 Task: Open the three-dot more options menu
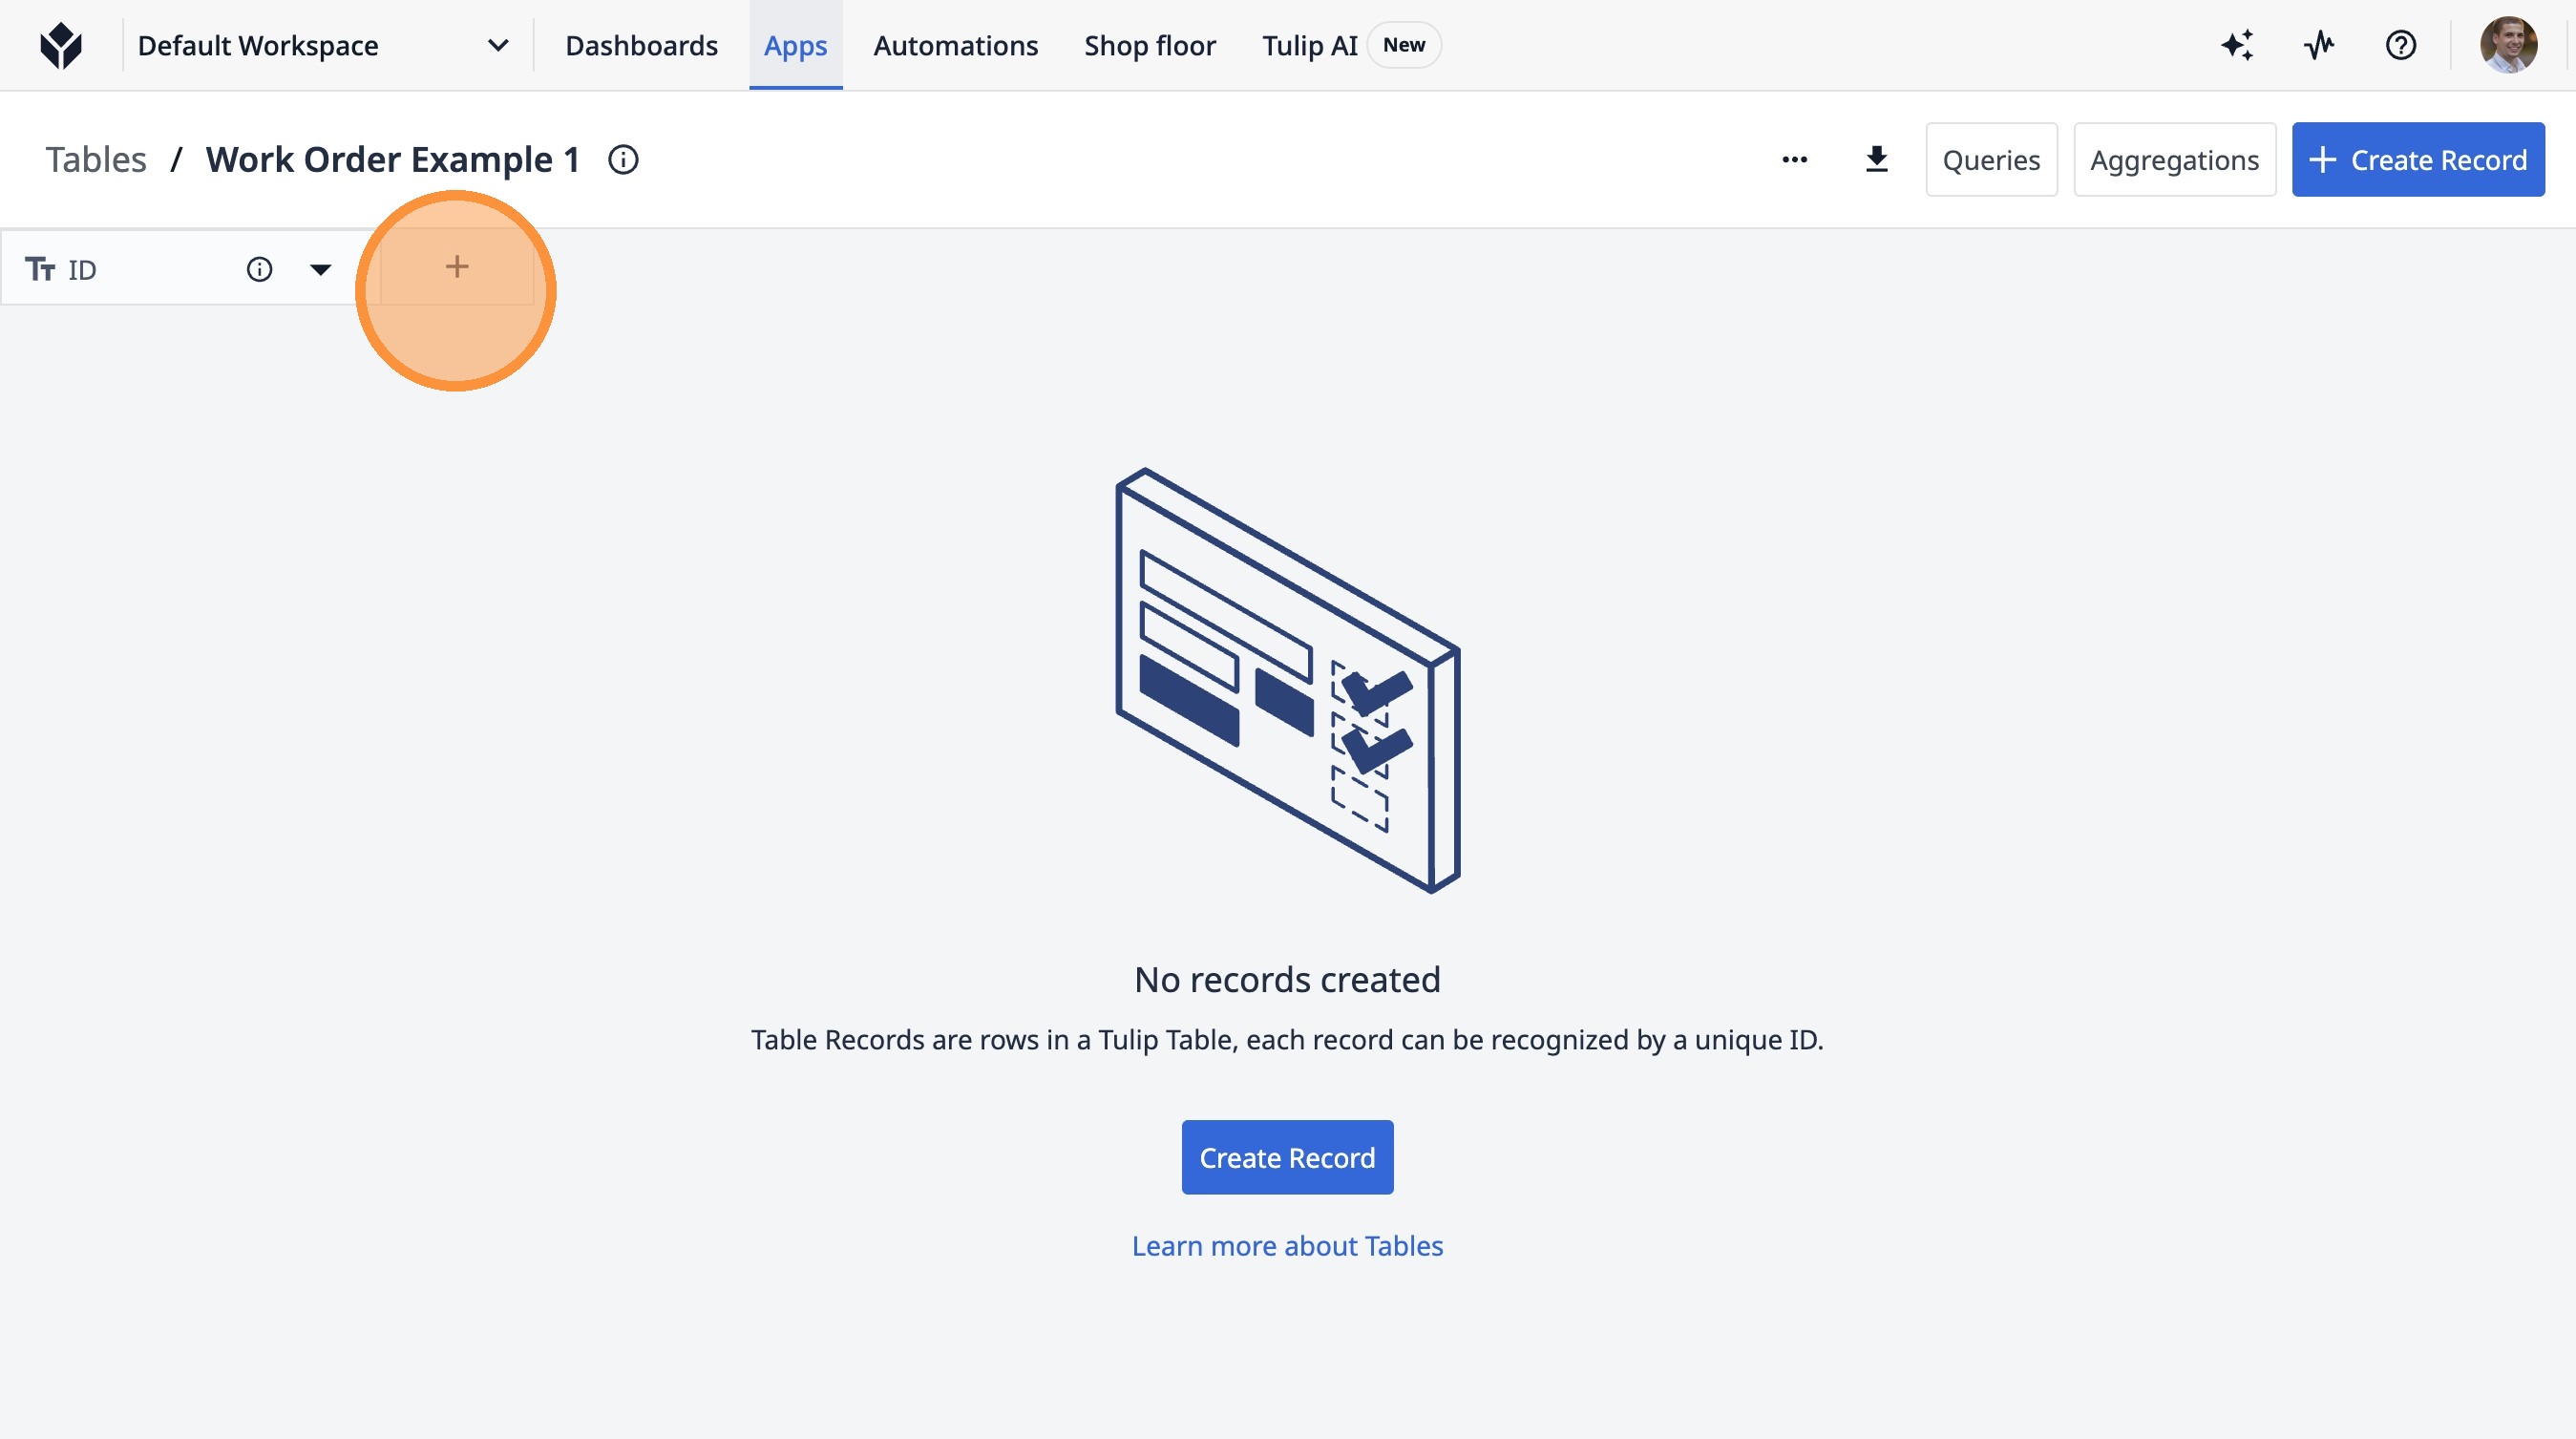pyautogui.click(x=1794, y=159)
